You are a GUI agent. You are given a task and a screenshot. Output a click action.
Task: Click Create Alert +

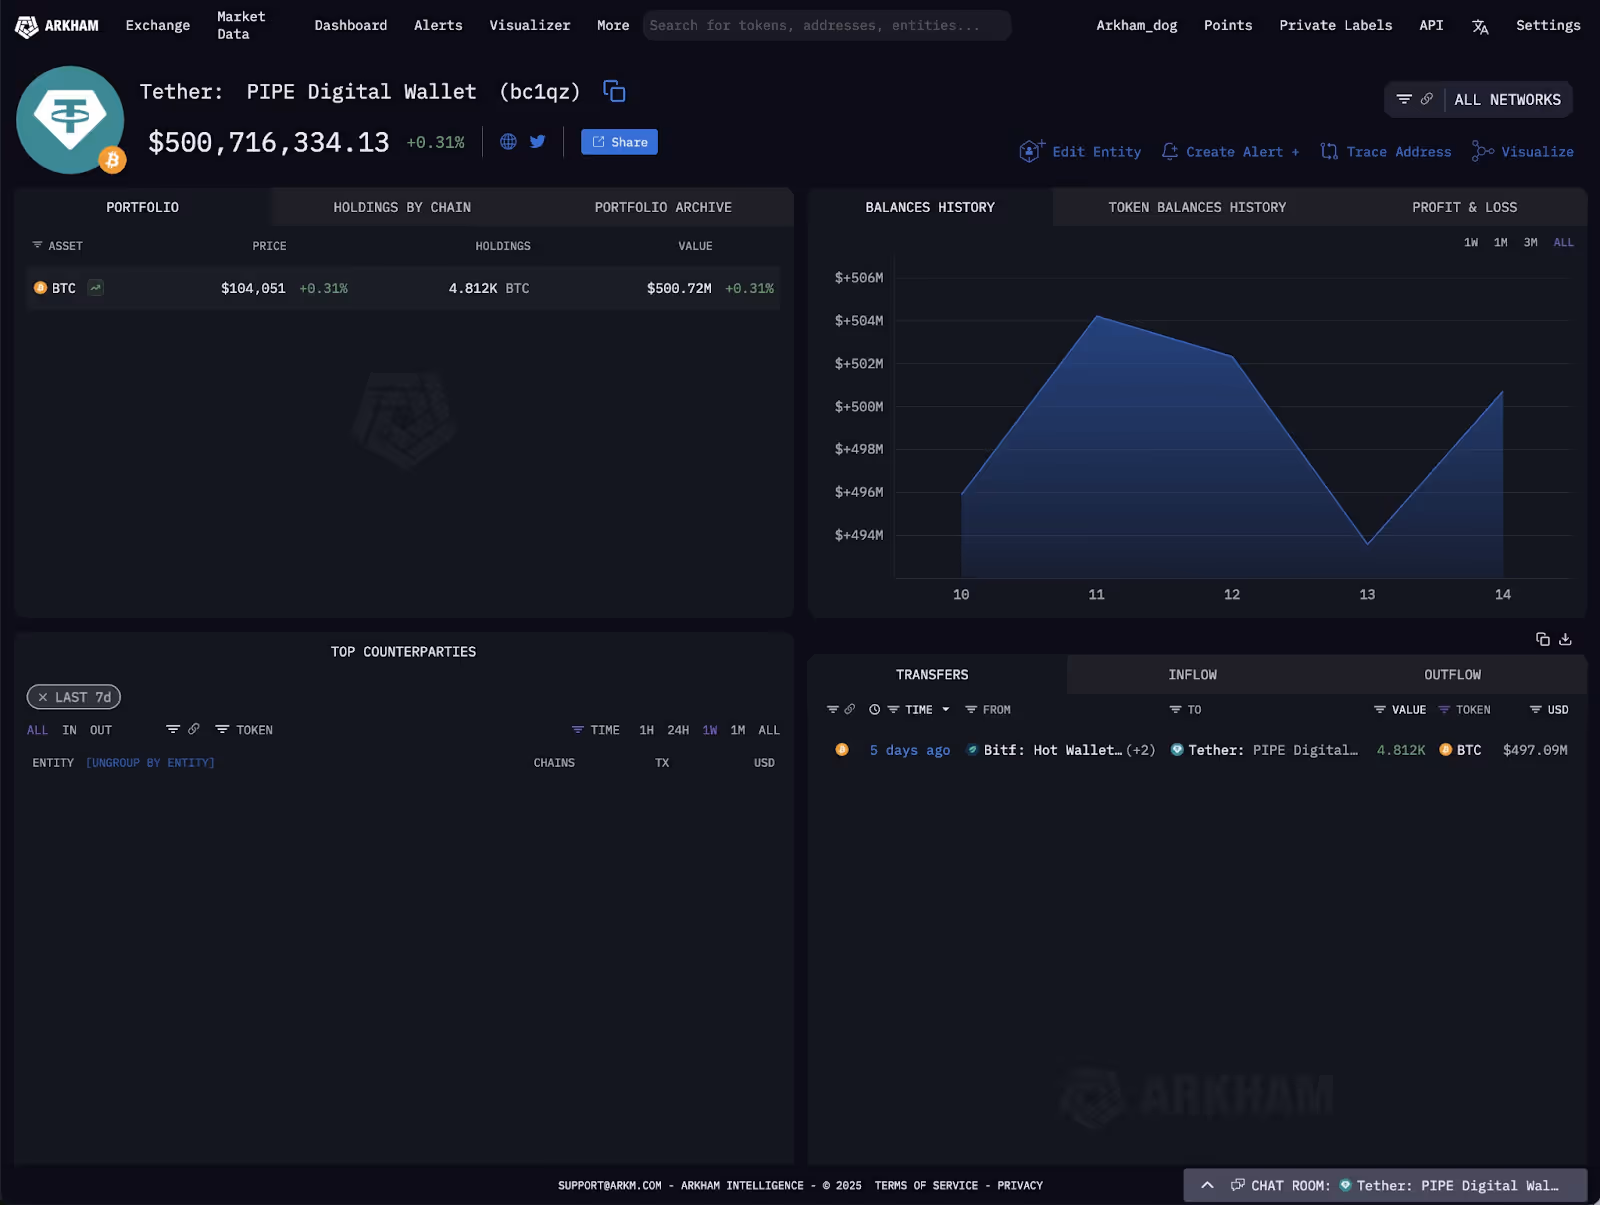1231,152
